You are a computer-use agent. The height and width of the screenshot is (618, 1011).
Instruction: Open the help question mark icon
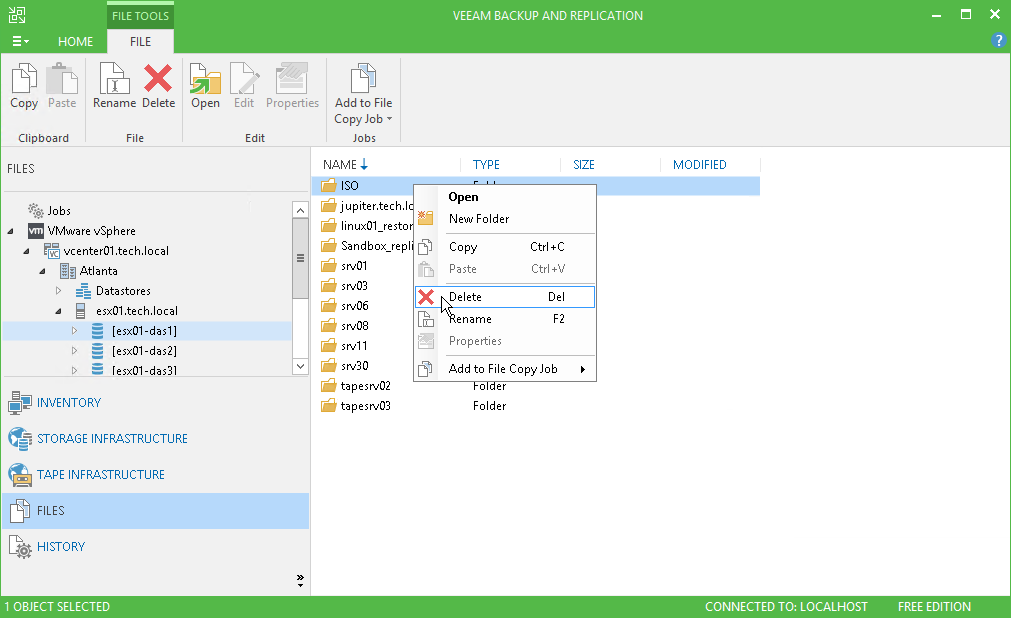pos(998,40)
